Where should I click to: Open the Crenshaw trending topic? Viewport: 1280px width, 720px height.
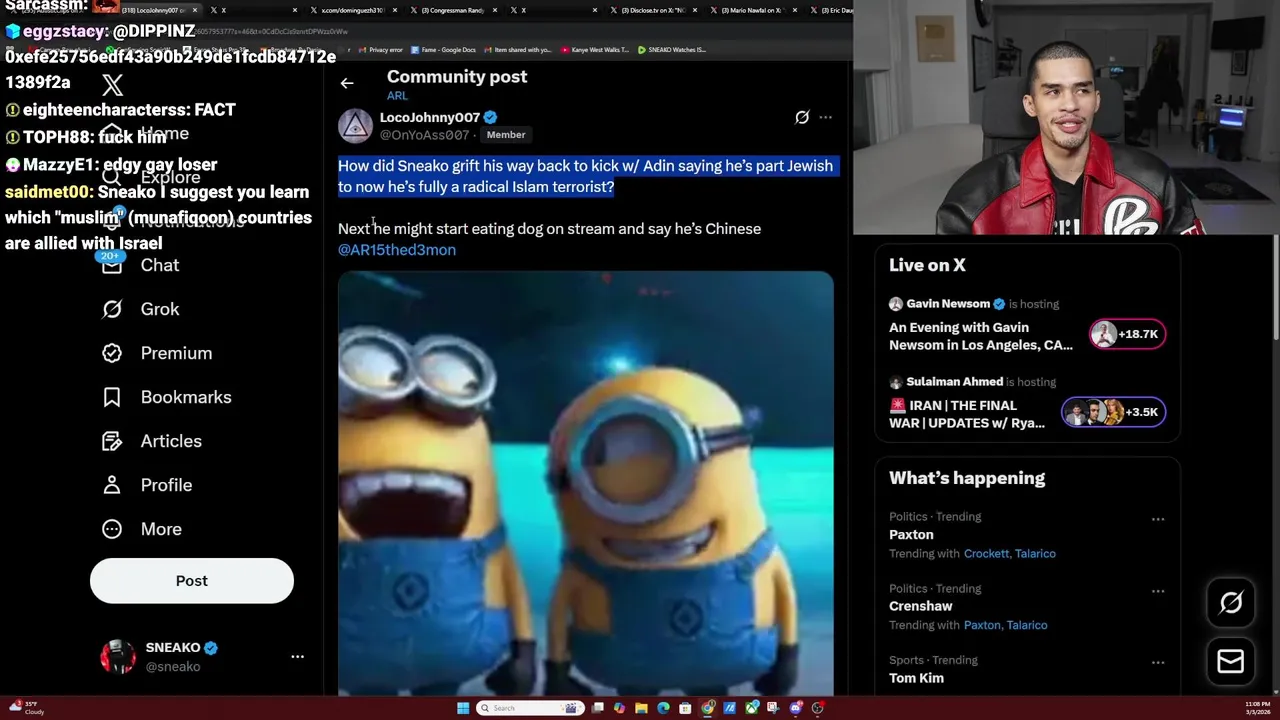[x=921, y=607]
